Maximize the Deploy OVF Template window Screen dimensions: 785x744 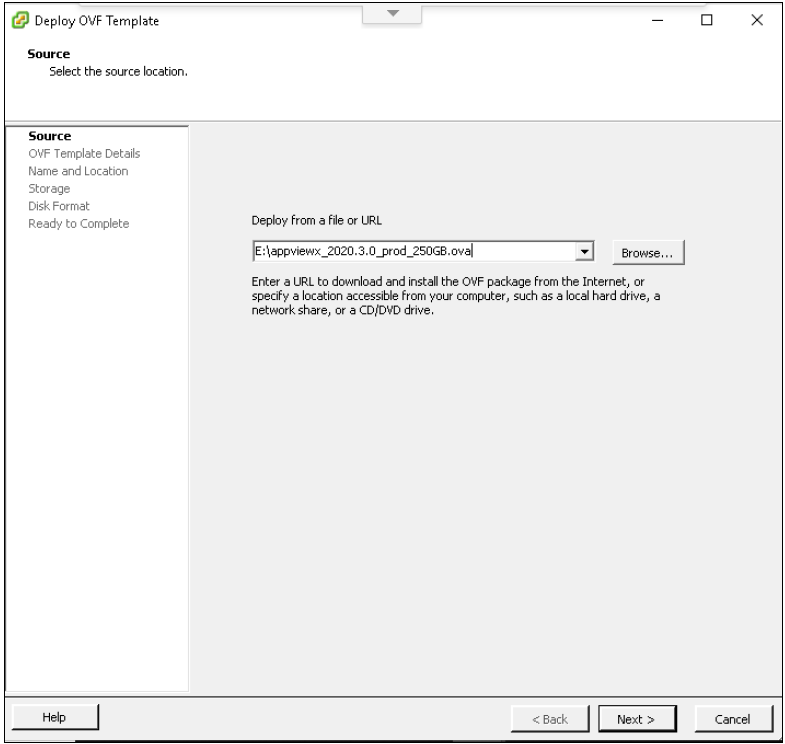click(706, 20)
